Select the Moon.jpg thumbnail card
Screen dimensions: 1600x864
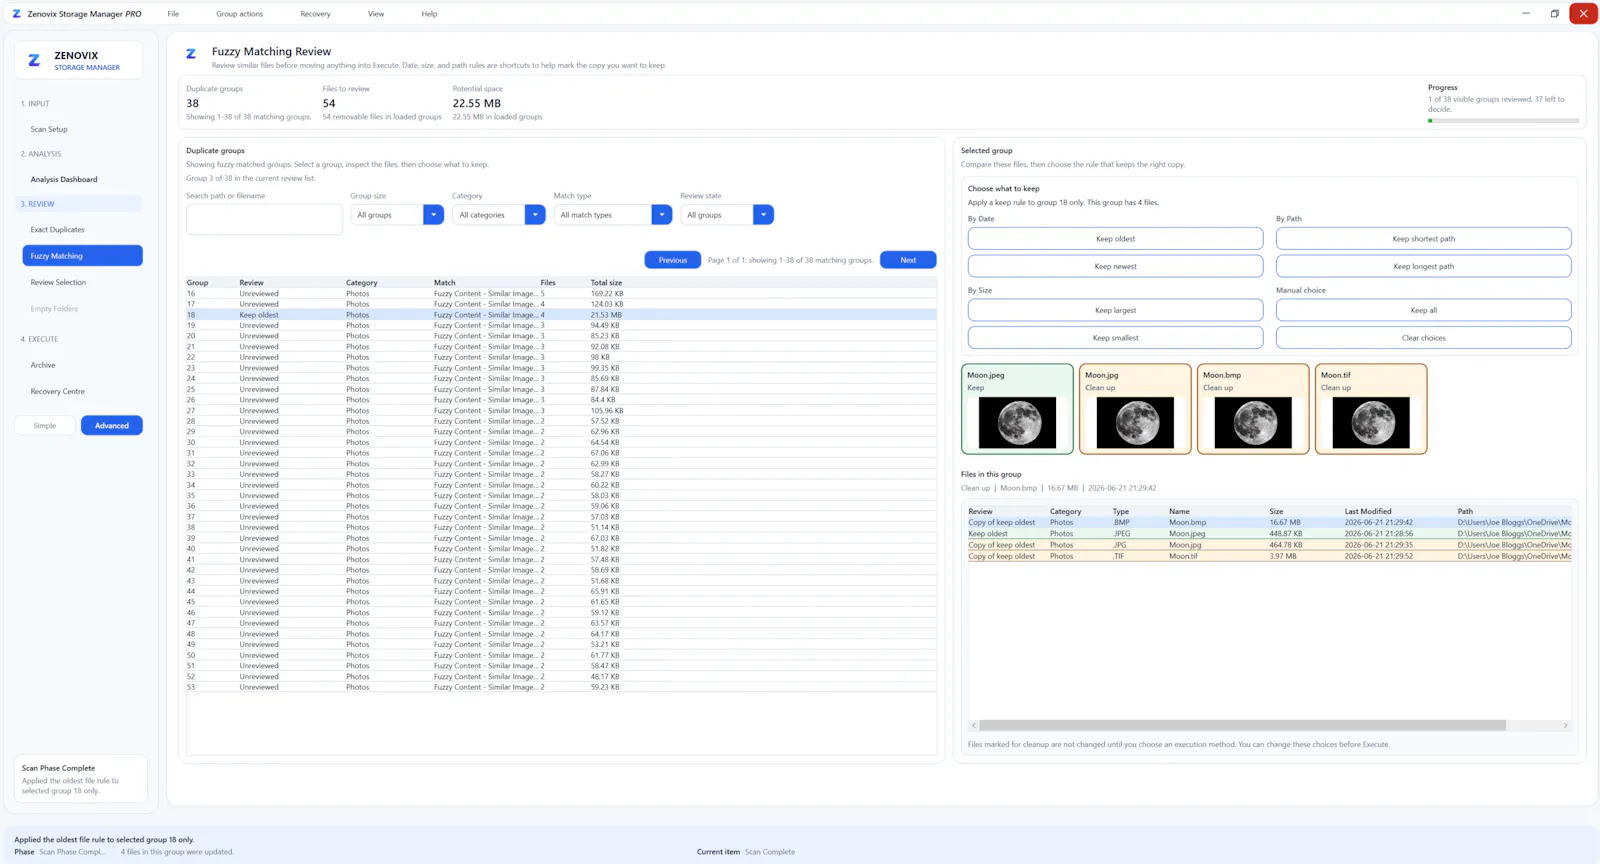pos(1135,409)
